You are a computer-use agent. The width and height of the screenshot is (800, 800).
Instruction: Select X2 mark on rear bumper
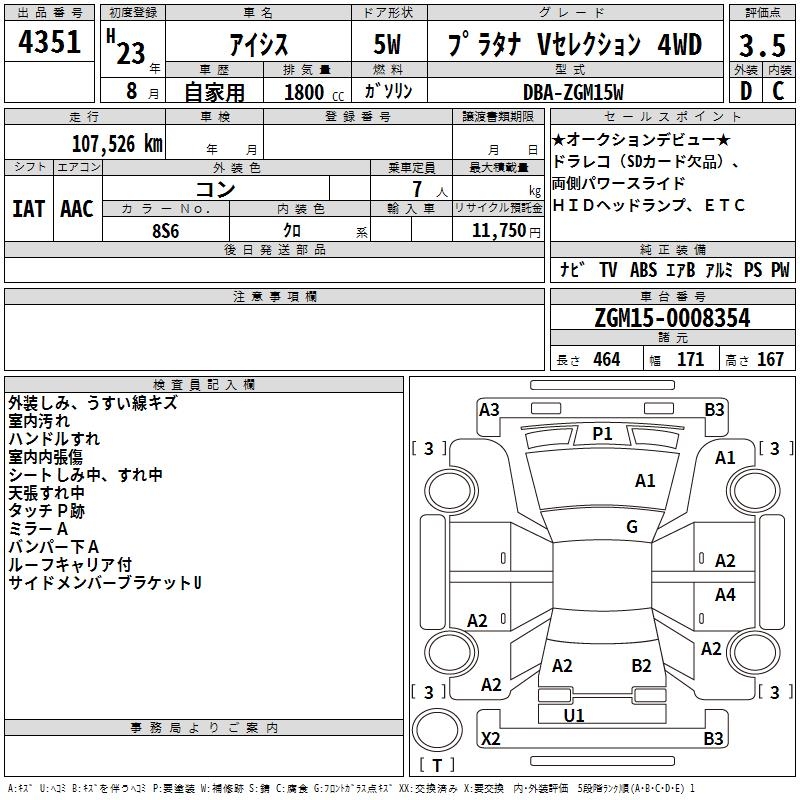pyautogui.click(x=490, y=738)
